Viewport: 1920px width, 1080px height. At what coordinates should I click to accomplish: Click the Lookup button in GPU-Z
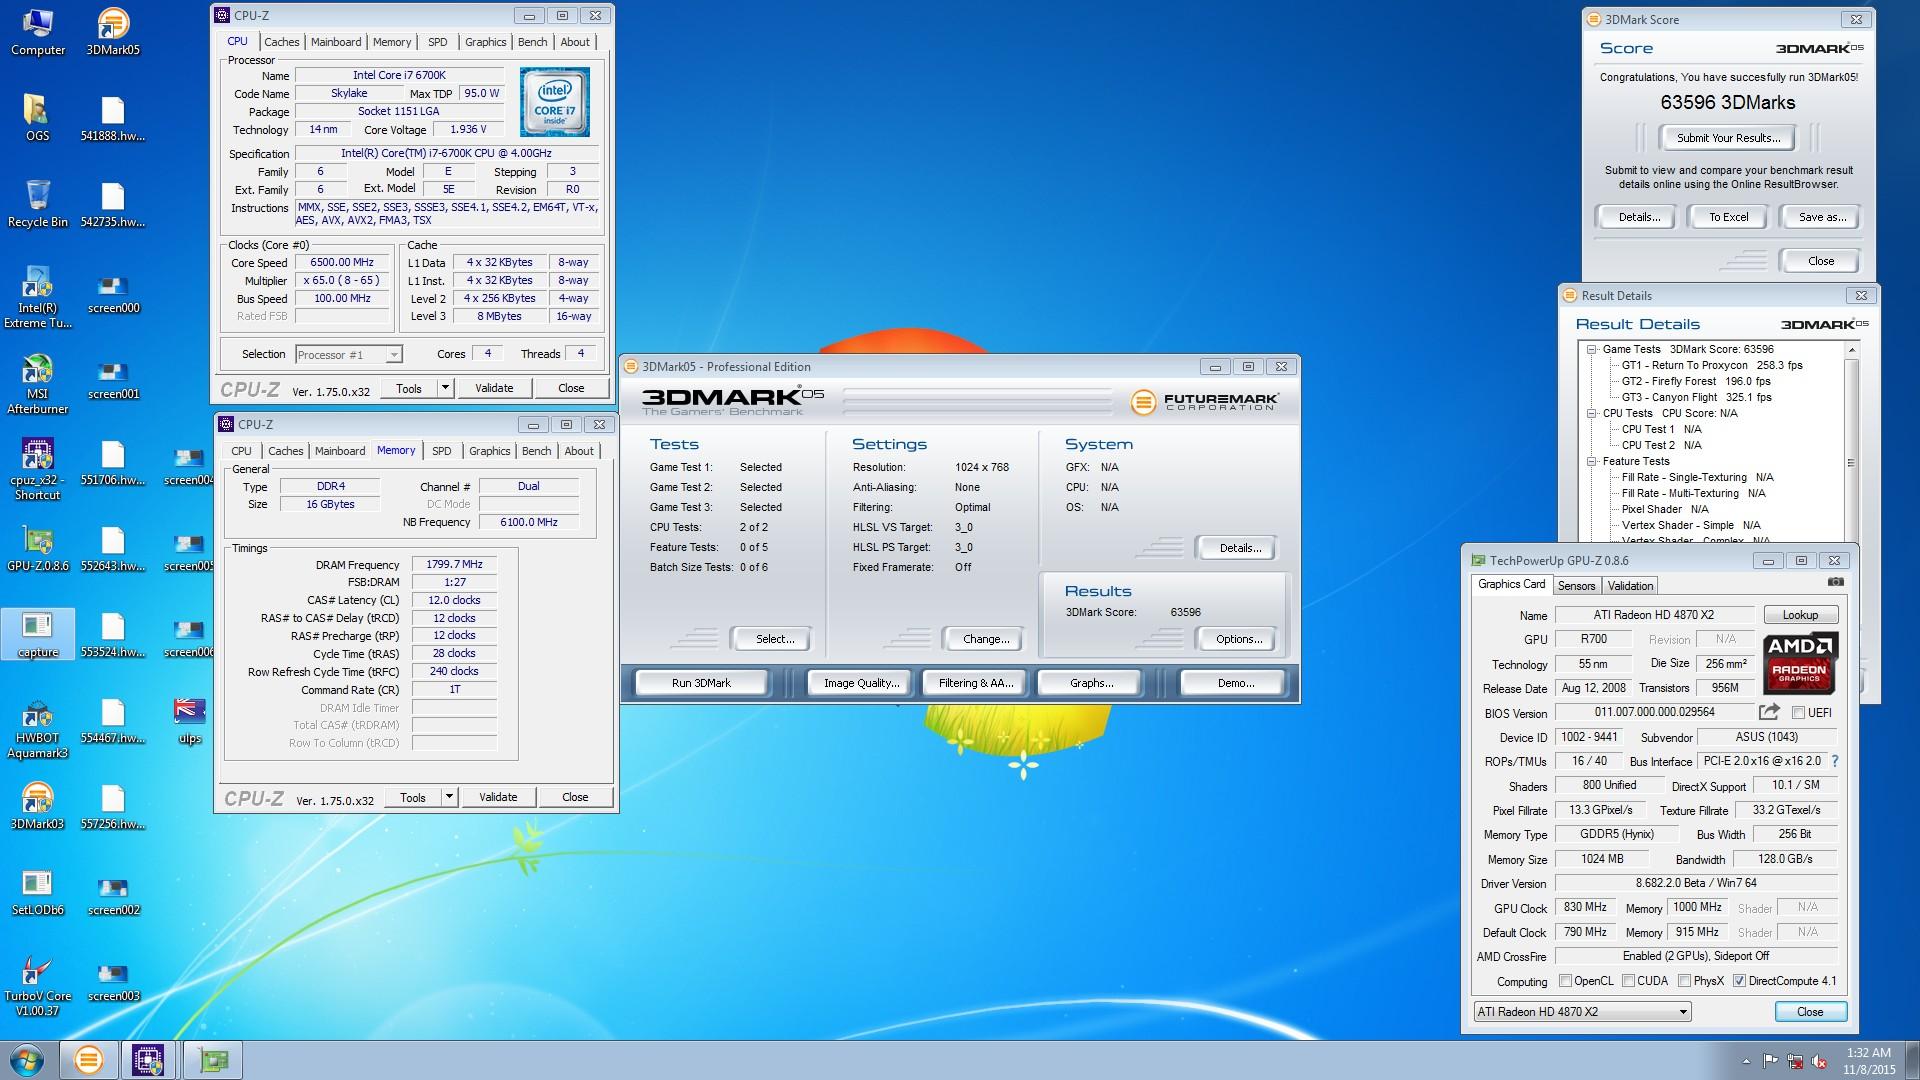click(1800, 615)
